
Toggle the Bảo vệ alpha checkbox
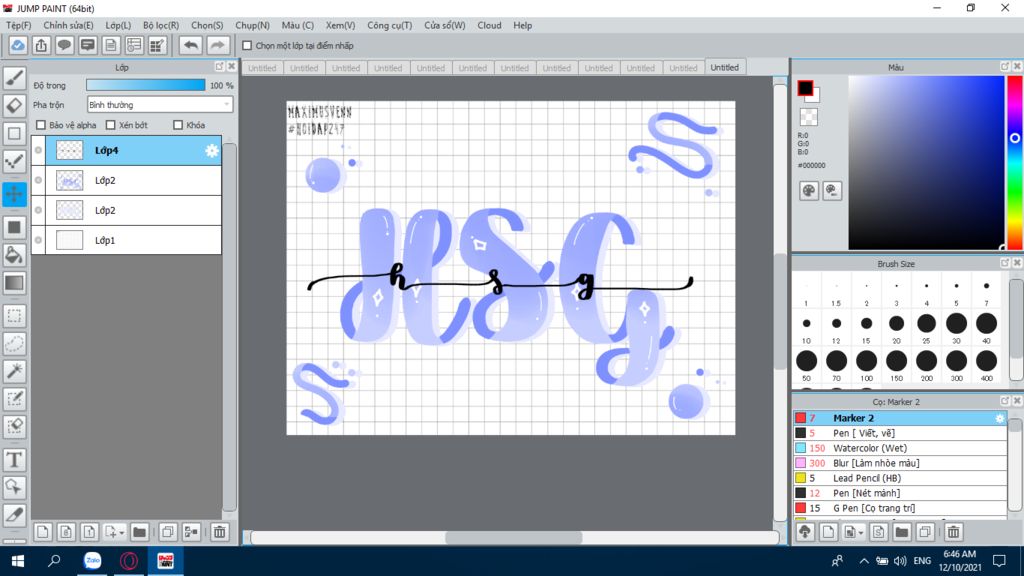point(41,125)
